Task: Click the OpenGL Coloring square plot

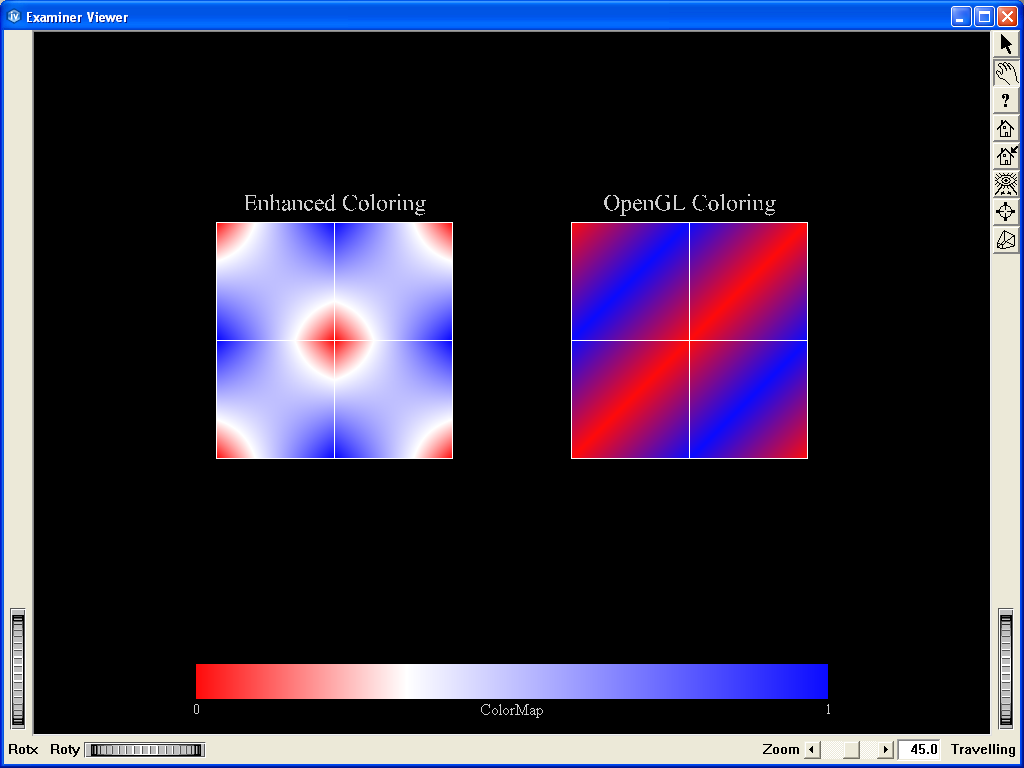Action: coord(689,340)
